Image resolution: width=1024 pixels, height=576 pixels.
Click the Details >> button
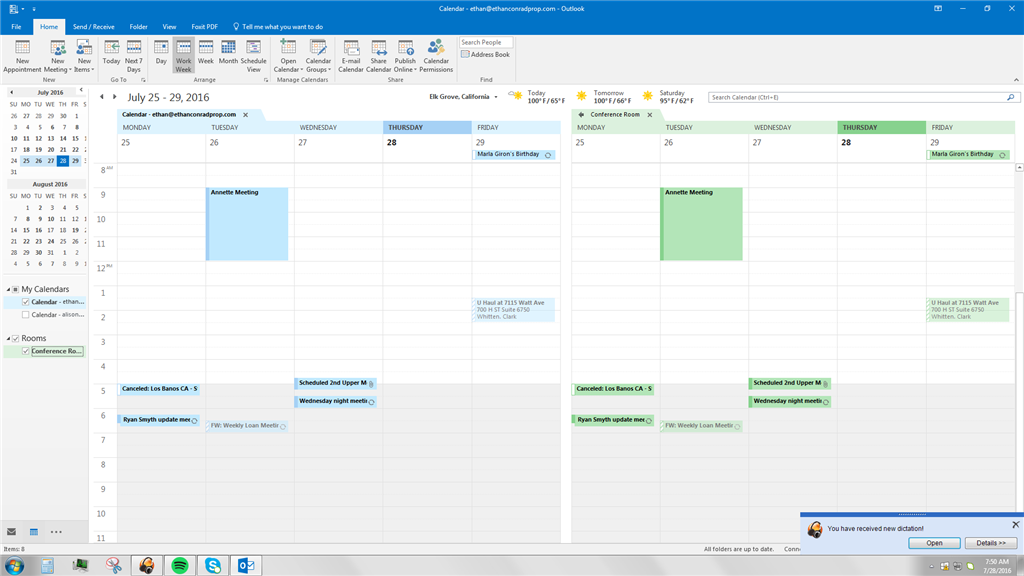point(991,543)
